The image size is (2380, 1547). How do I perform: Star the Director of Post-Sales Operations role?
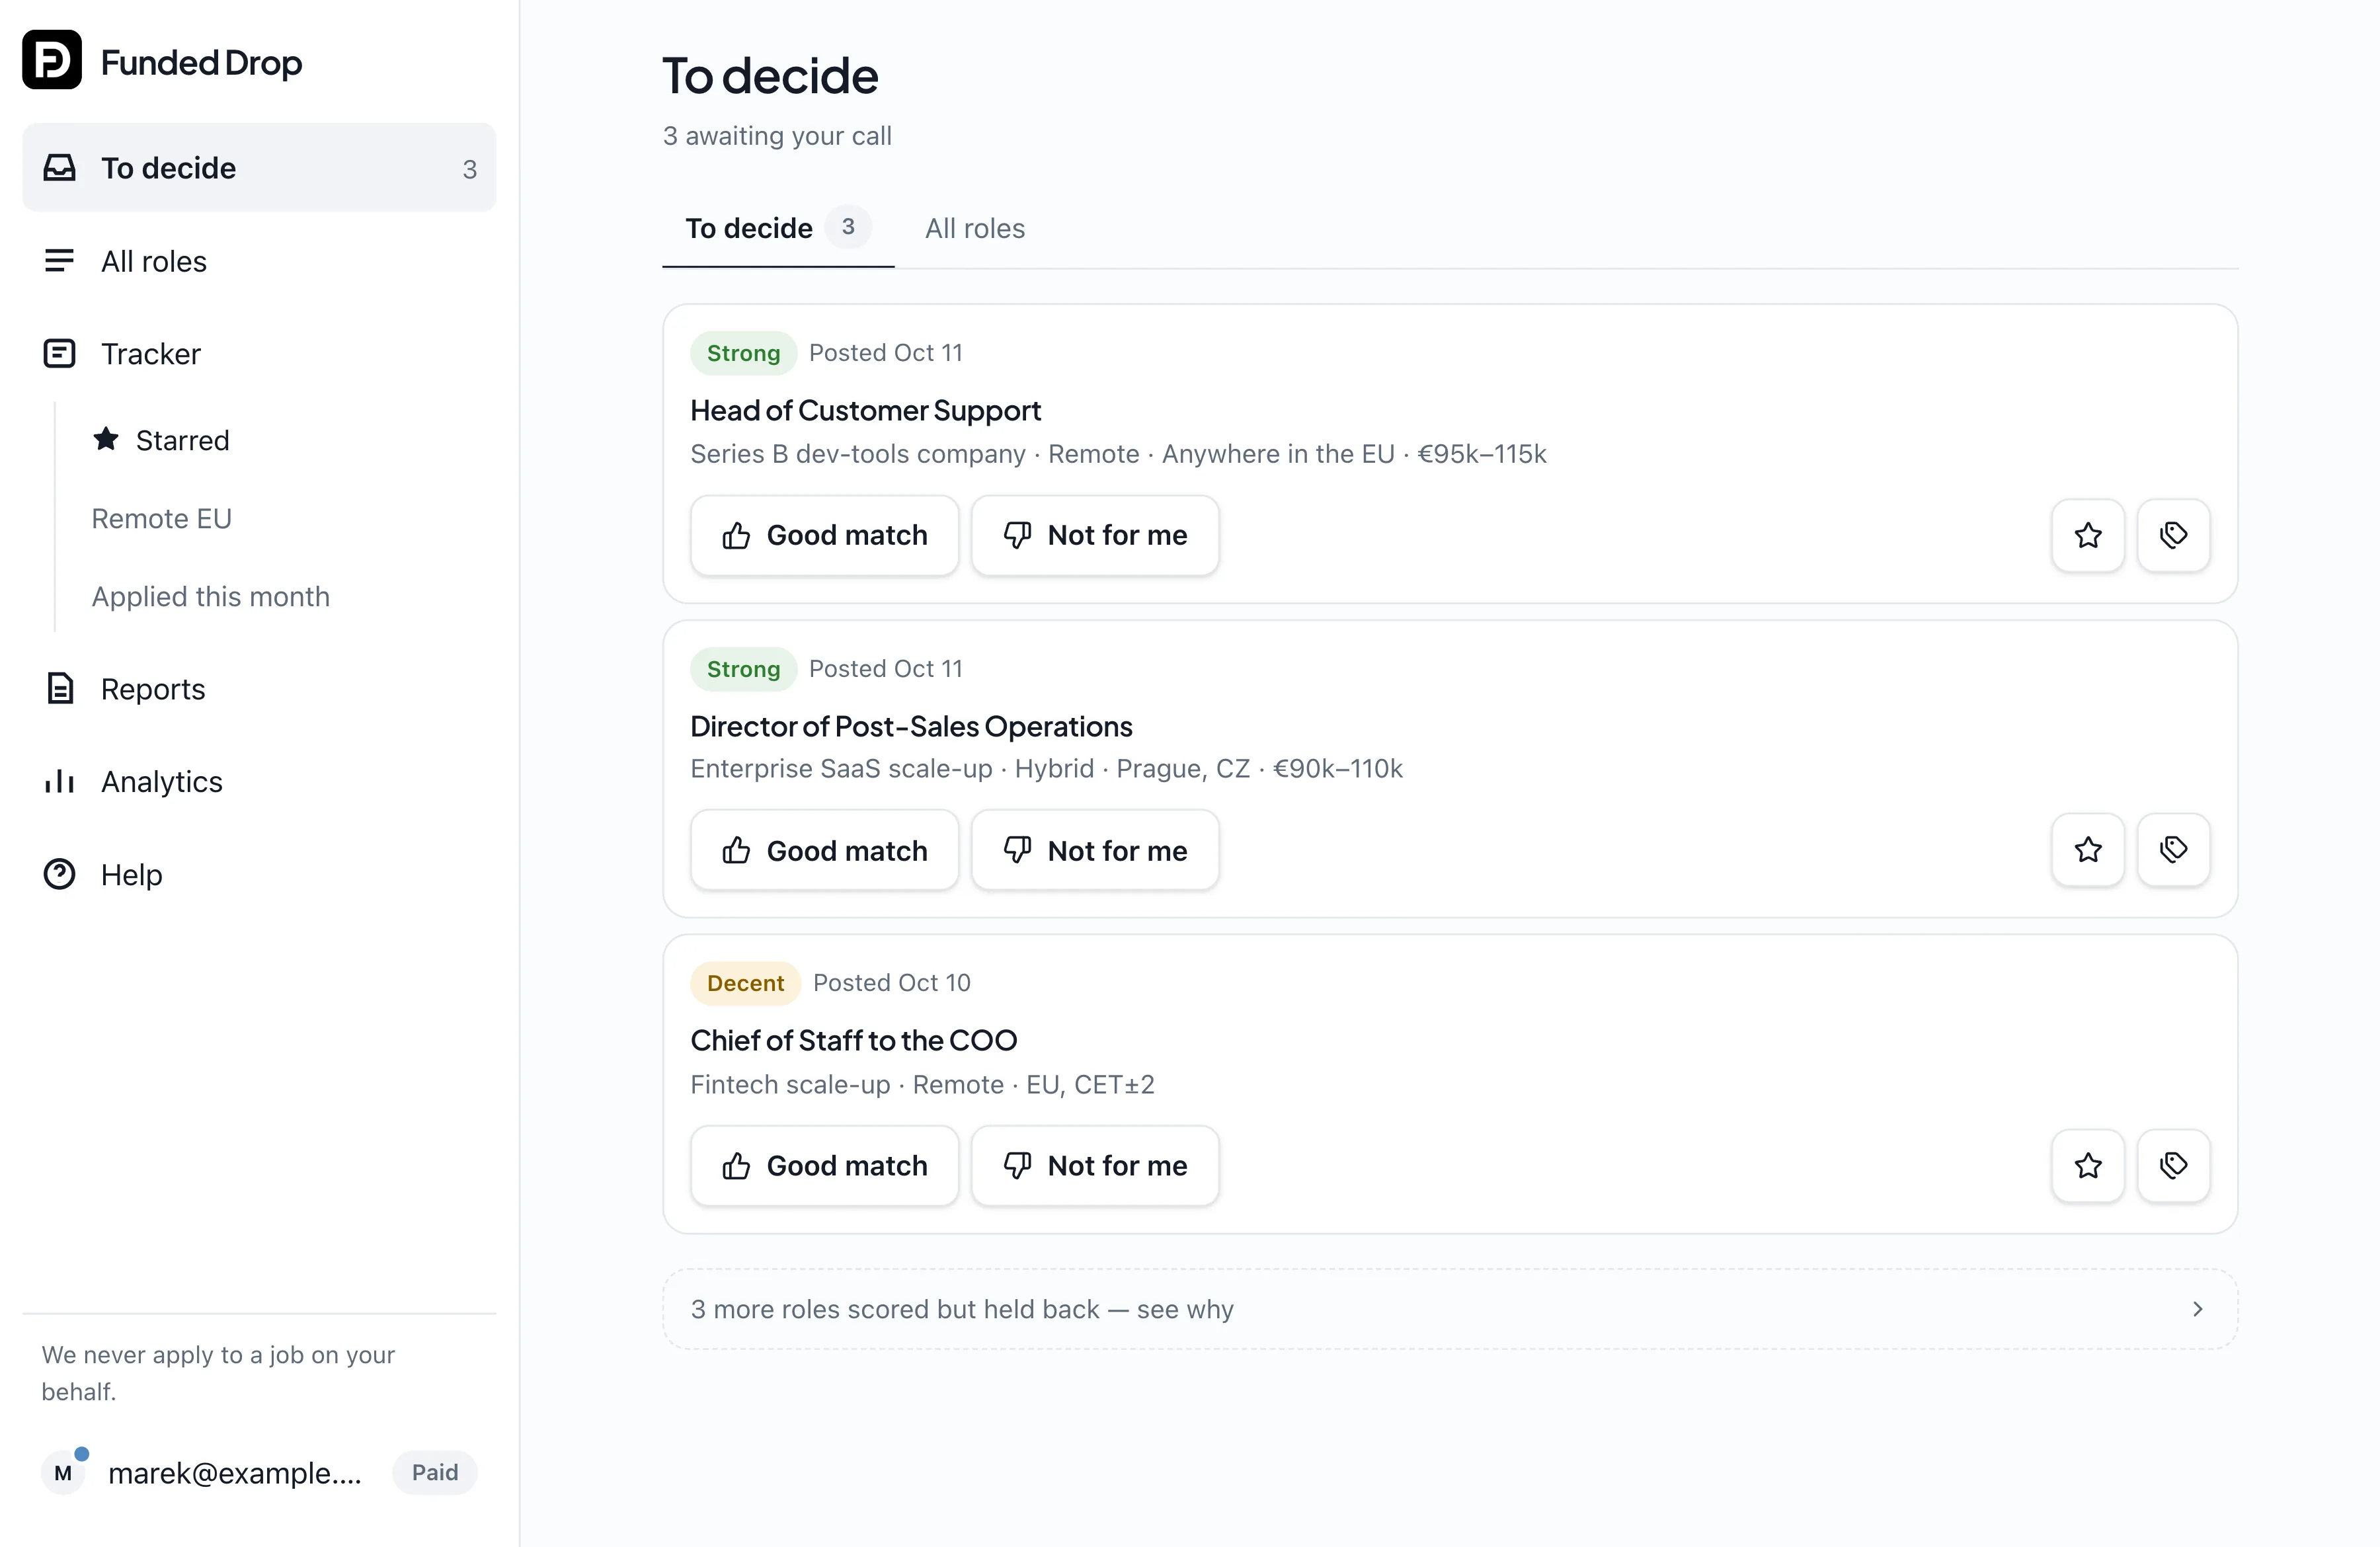click(2087, 850)
